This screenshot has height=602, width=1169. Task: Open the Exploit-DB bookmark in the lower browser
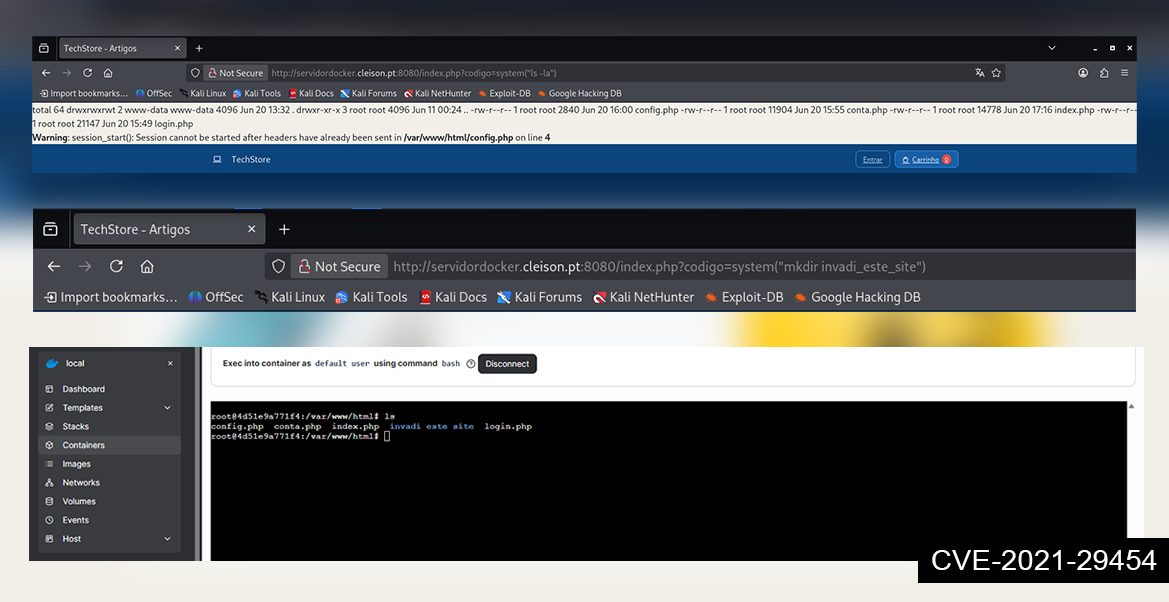[x=744, y=297]
